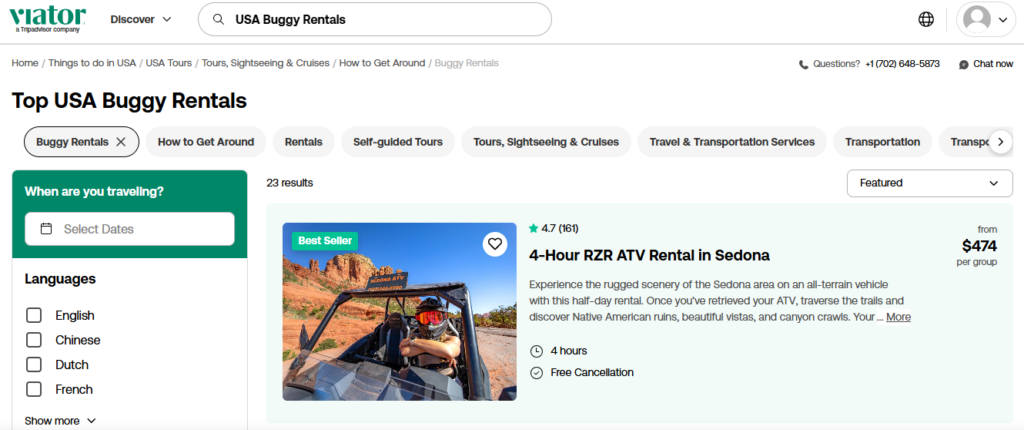Click the Free Cancellation label

pyautogui.click(x=592, y=372)
